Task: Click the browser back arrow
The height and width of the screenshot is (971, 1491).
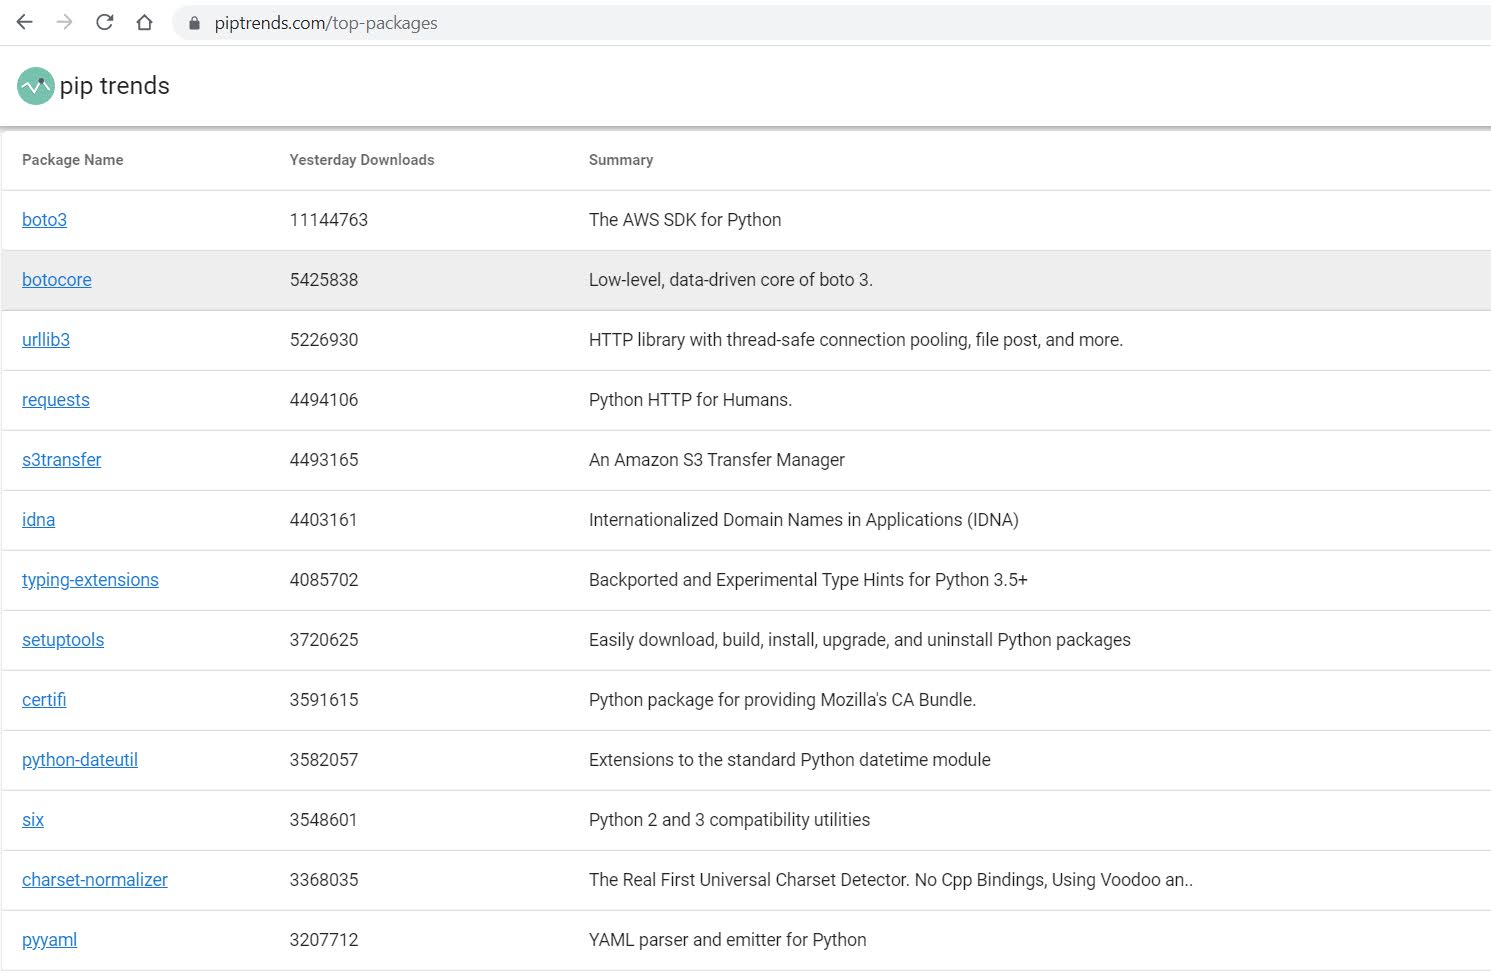Action: (x=25, y=22)
